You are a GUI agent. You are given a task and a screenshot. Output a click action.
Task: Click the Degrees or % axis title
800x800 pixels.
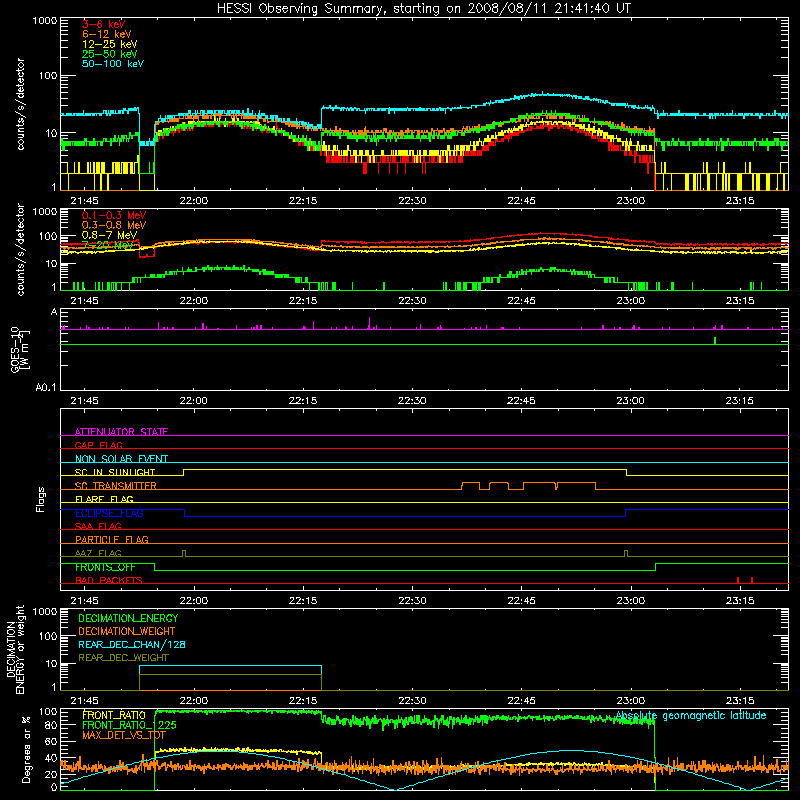coord(26,749)
